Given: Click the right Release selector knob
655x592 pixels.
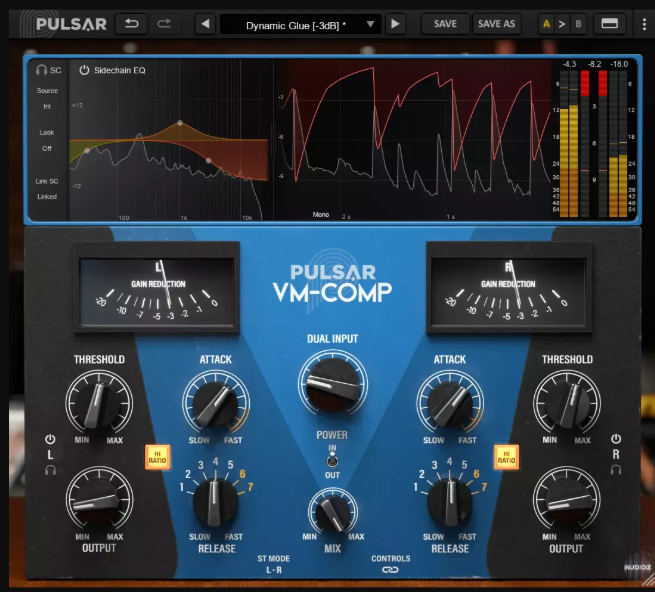Looking at the screenshot, I should 450,502.
